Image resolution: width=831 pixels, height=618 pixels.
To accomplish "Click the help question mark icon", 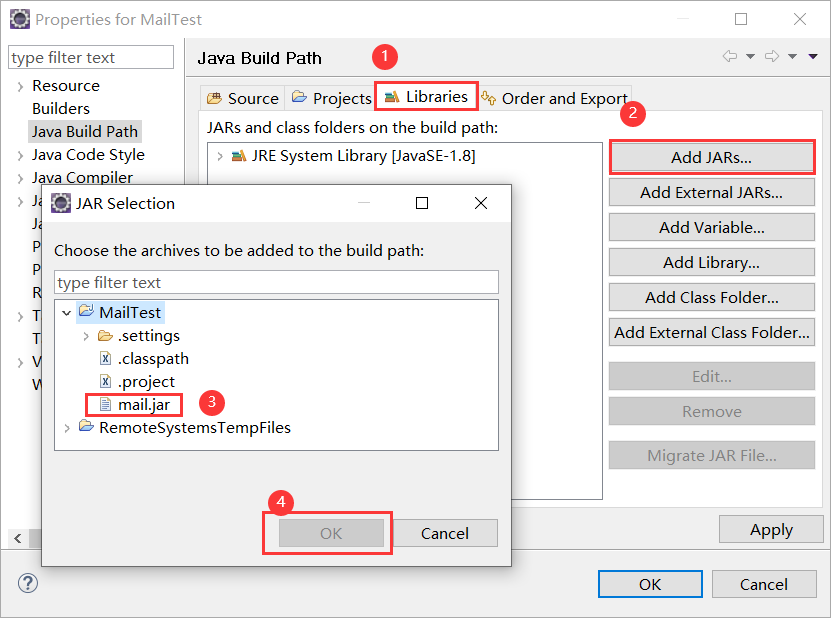I will click(x=28, y=584).
